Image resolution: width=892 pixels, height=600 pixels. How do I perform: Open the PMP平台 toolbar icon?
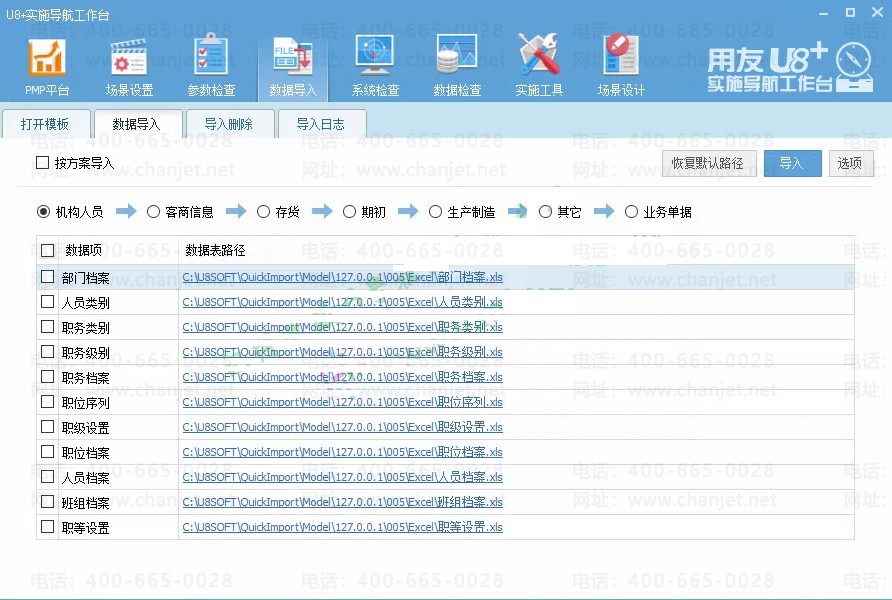click(x=47, y=66)
